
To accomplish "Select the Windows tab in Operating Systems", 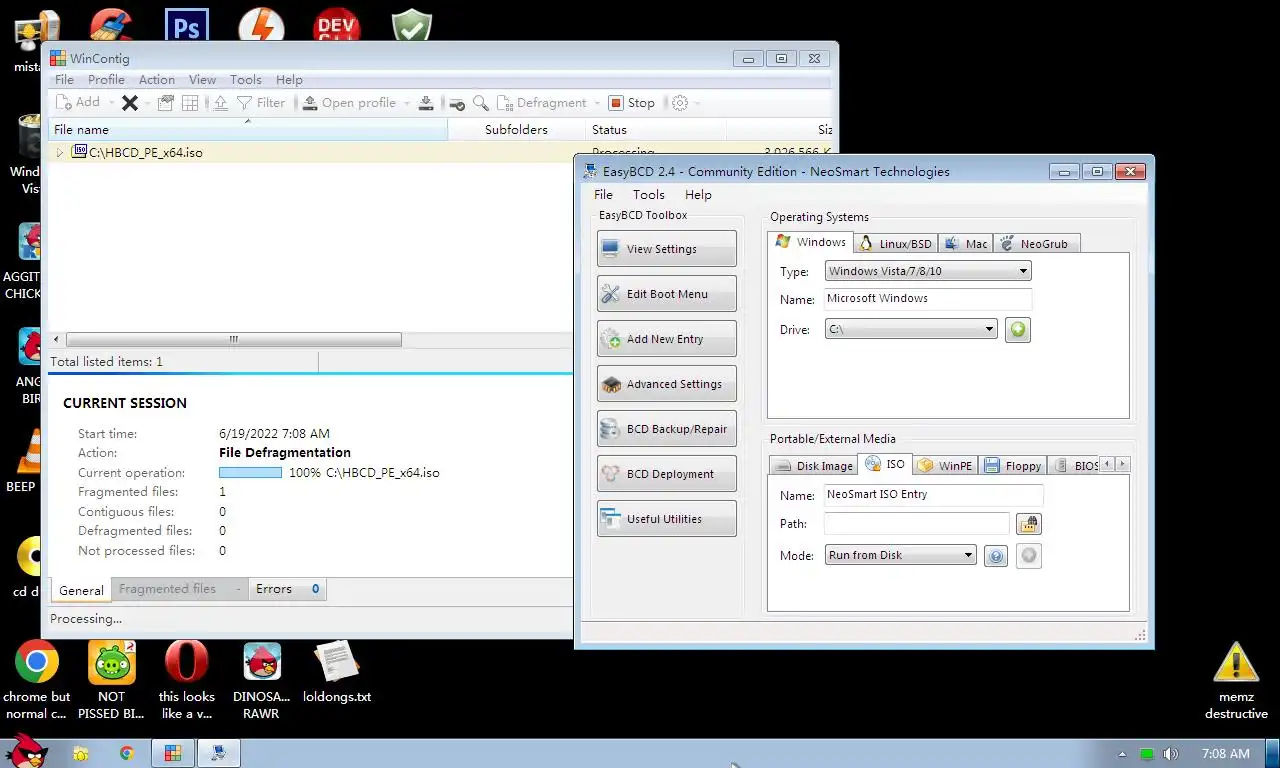I will (811, 242).
